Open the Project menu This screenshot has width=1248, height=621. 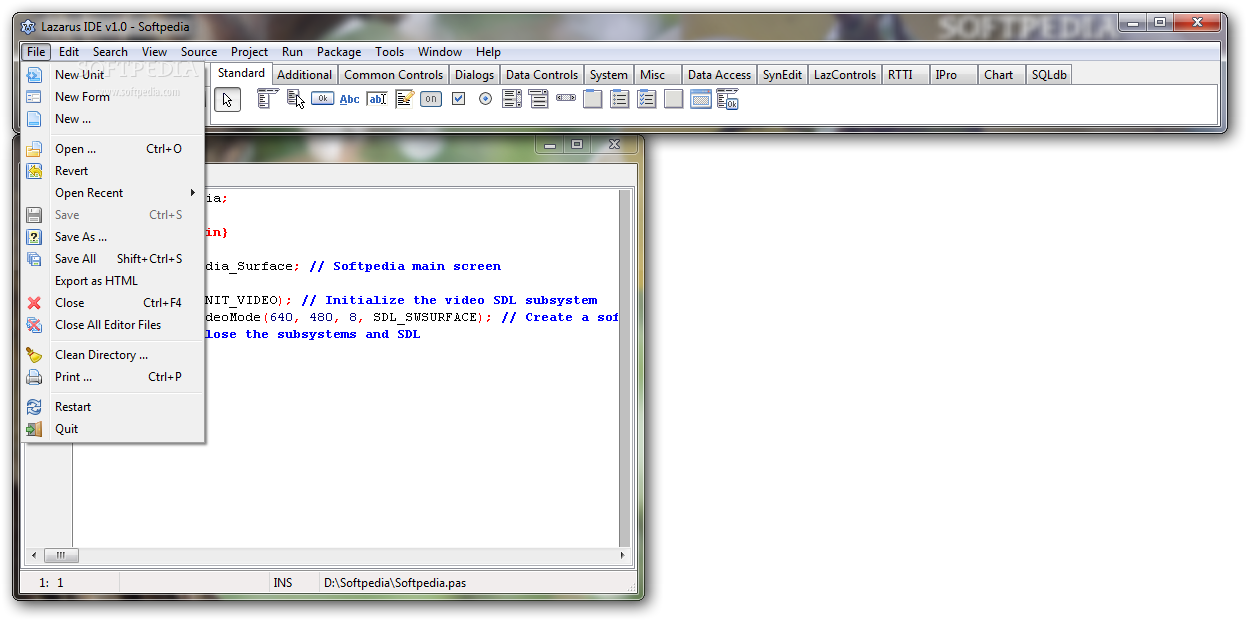point(249,52)
